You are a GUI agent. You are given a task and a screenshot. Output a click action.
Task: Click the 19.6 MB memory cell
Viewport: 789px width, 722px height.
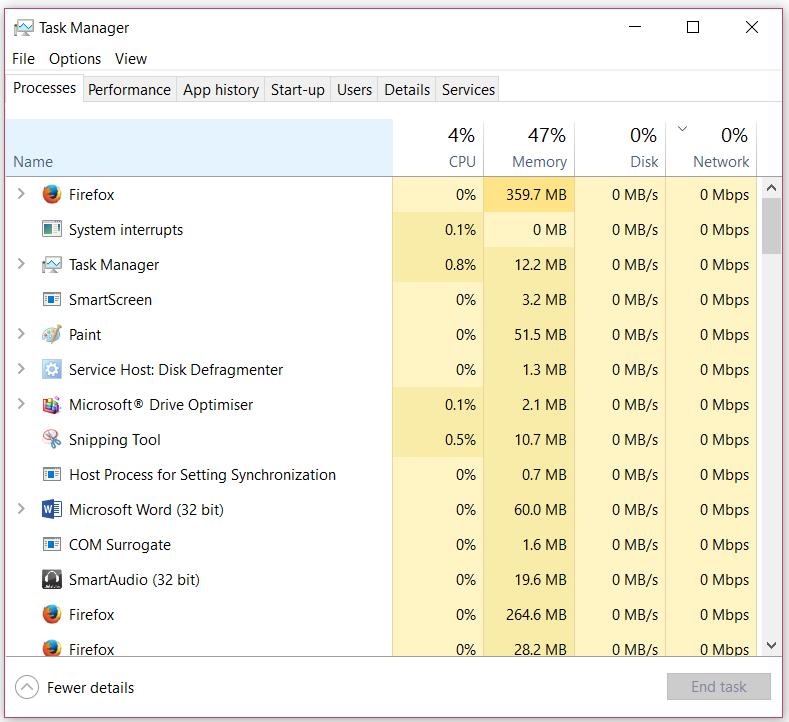[529, 580]
